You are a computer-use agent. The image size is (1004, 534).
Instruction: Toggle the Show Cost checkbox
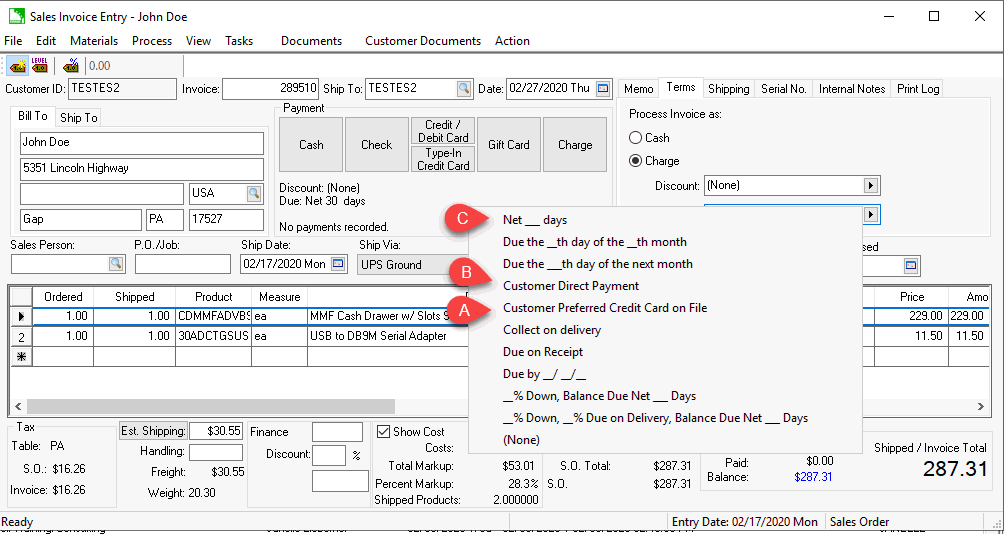pos(384,432)
